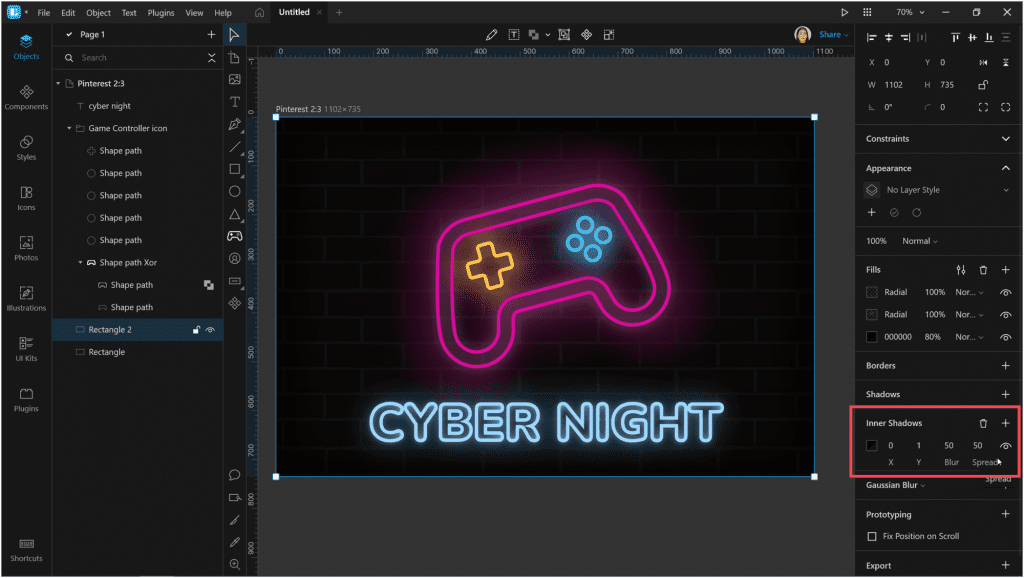Hide the first Radial fill
Image resolution: width=1024 pixels, height=578 pixels.
point(1006,293)
